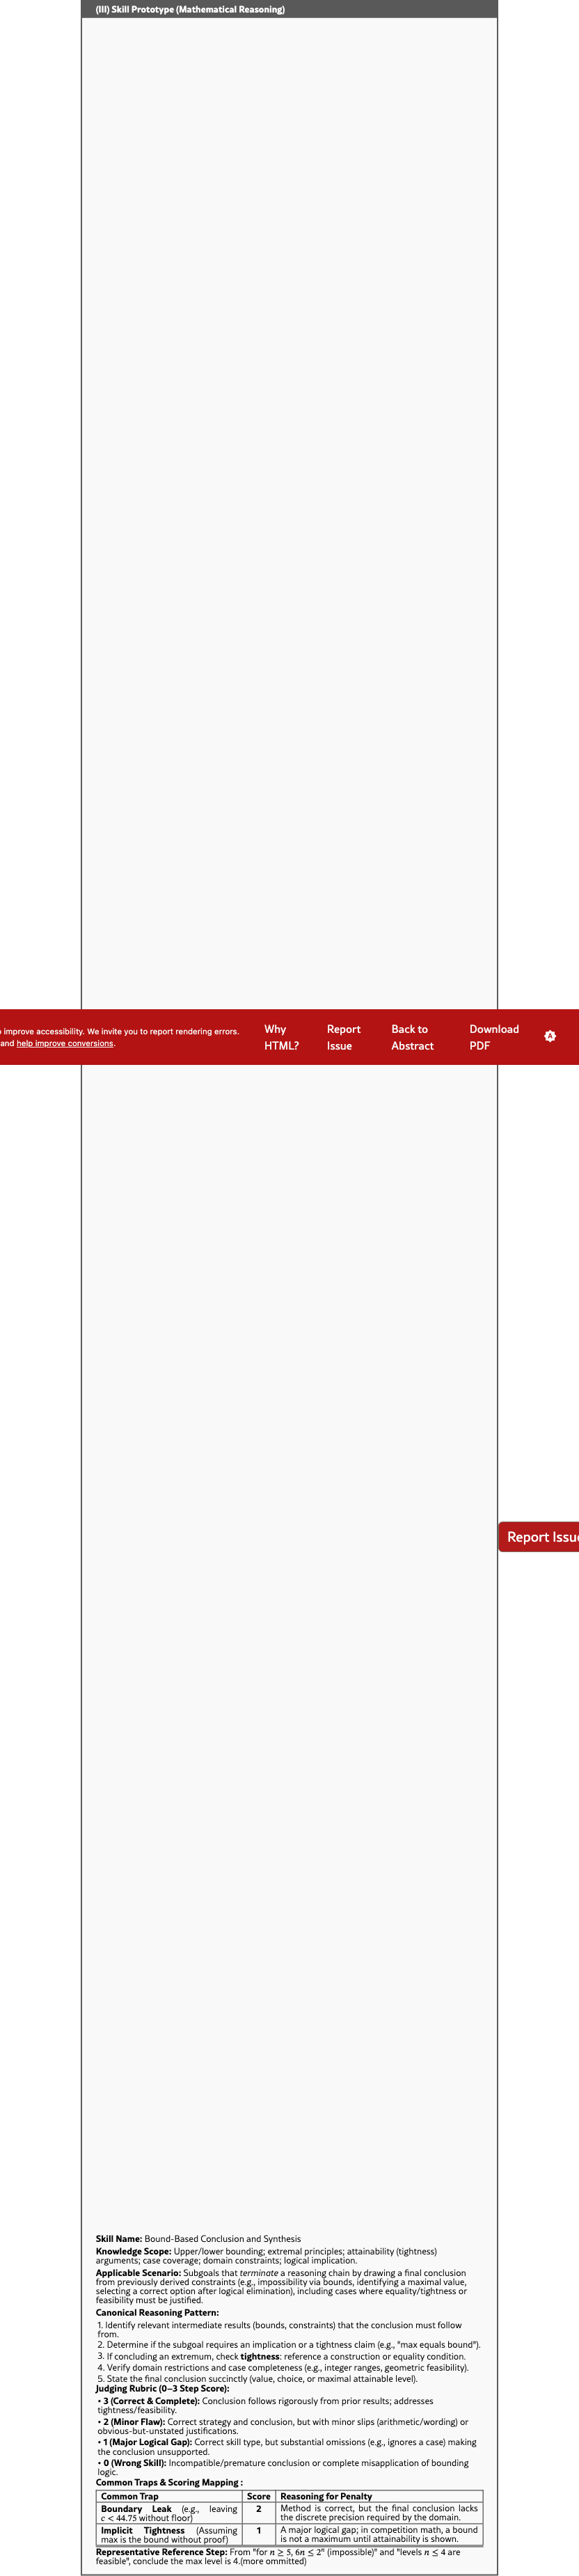Open the display settings gear icon

(x=550, y=1036)
